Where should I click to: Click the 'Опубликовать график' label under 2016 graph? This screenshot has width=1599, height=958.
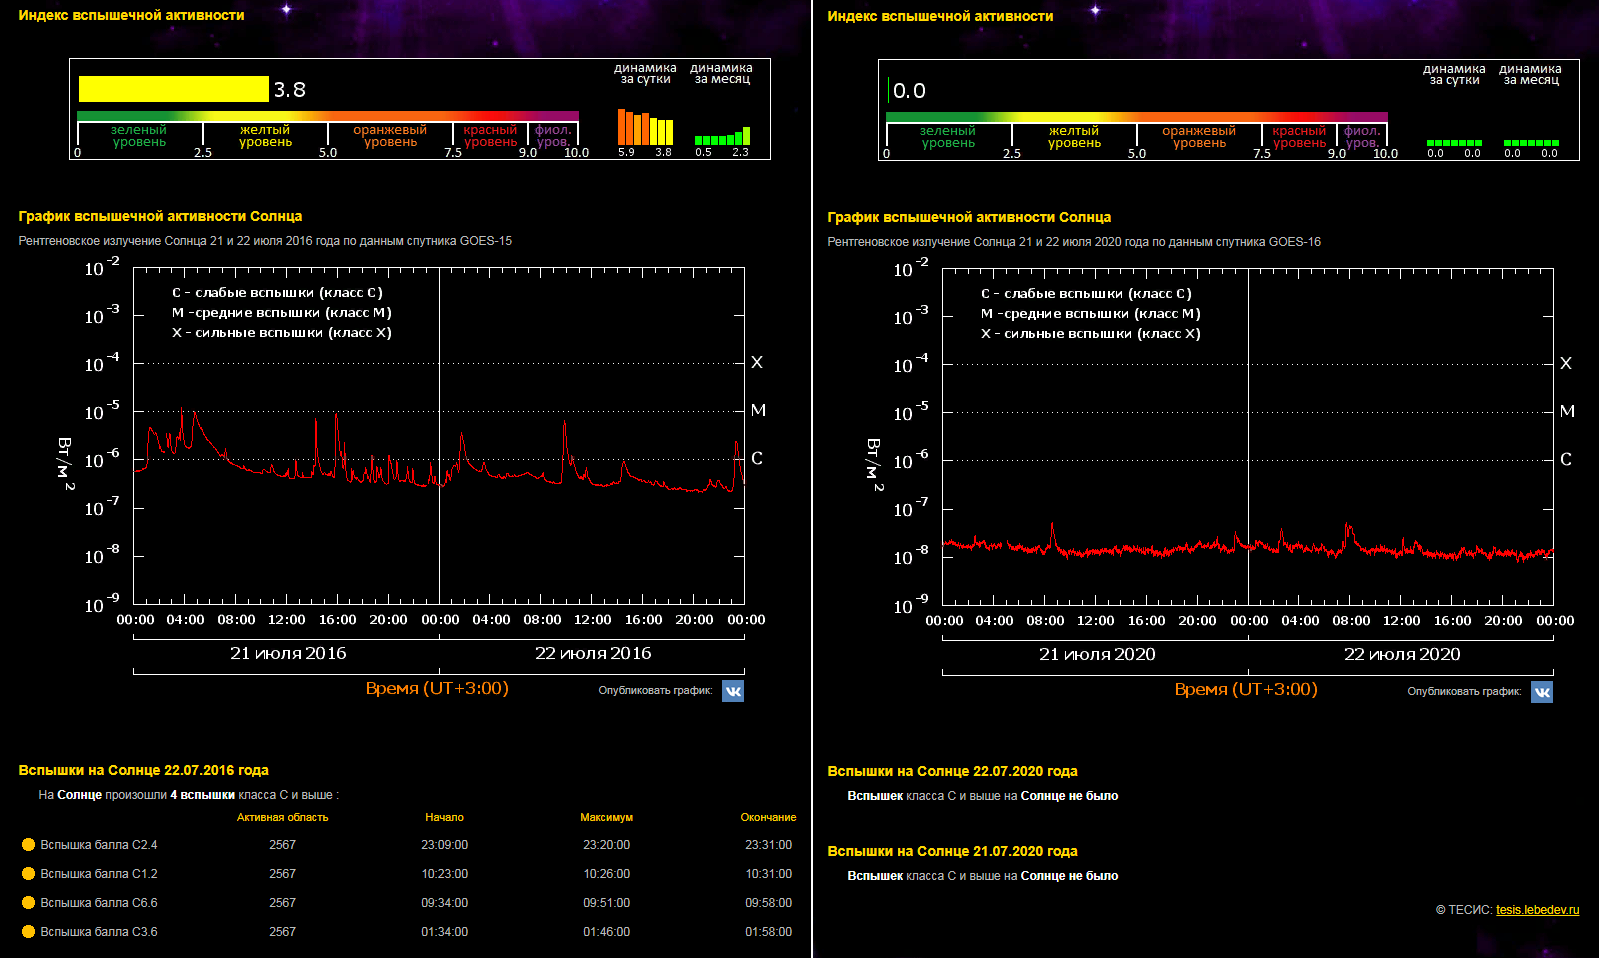(x=655, y=691)
